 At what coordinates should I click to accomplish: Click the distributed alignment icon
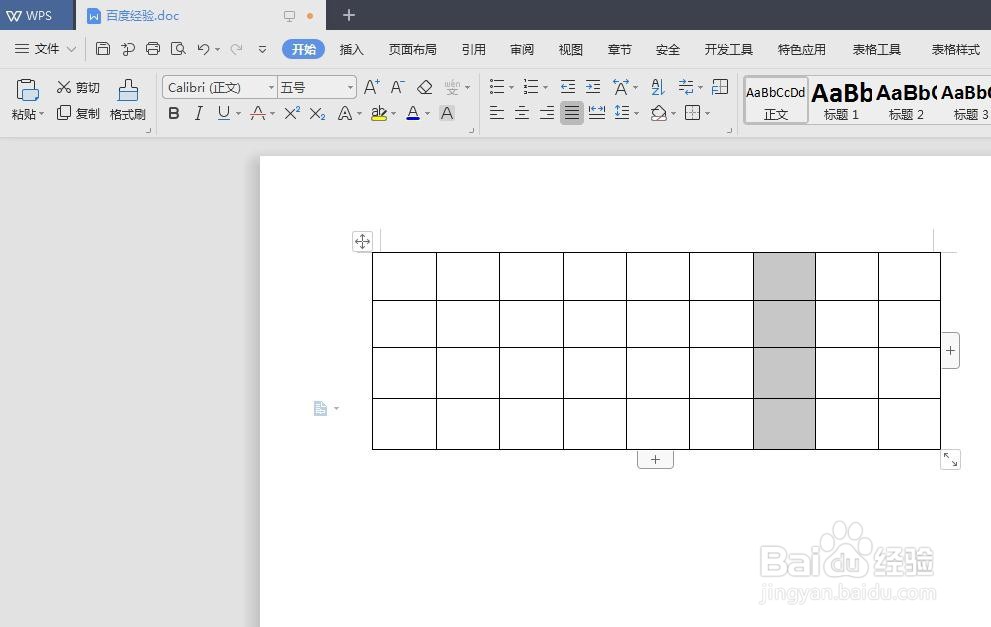pyautogui.click(x=597, y=113)
